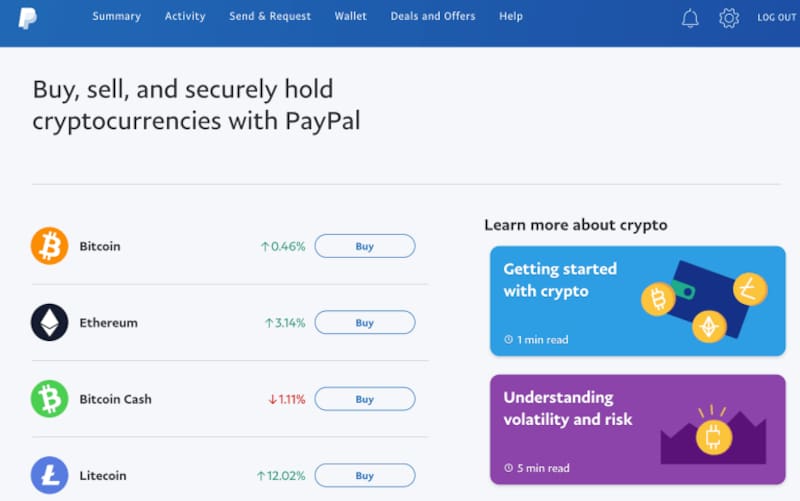Click the LOG OUT link
Viewport: 800px width, 501px height.
776,18
